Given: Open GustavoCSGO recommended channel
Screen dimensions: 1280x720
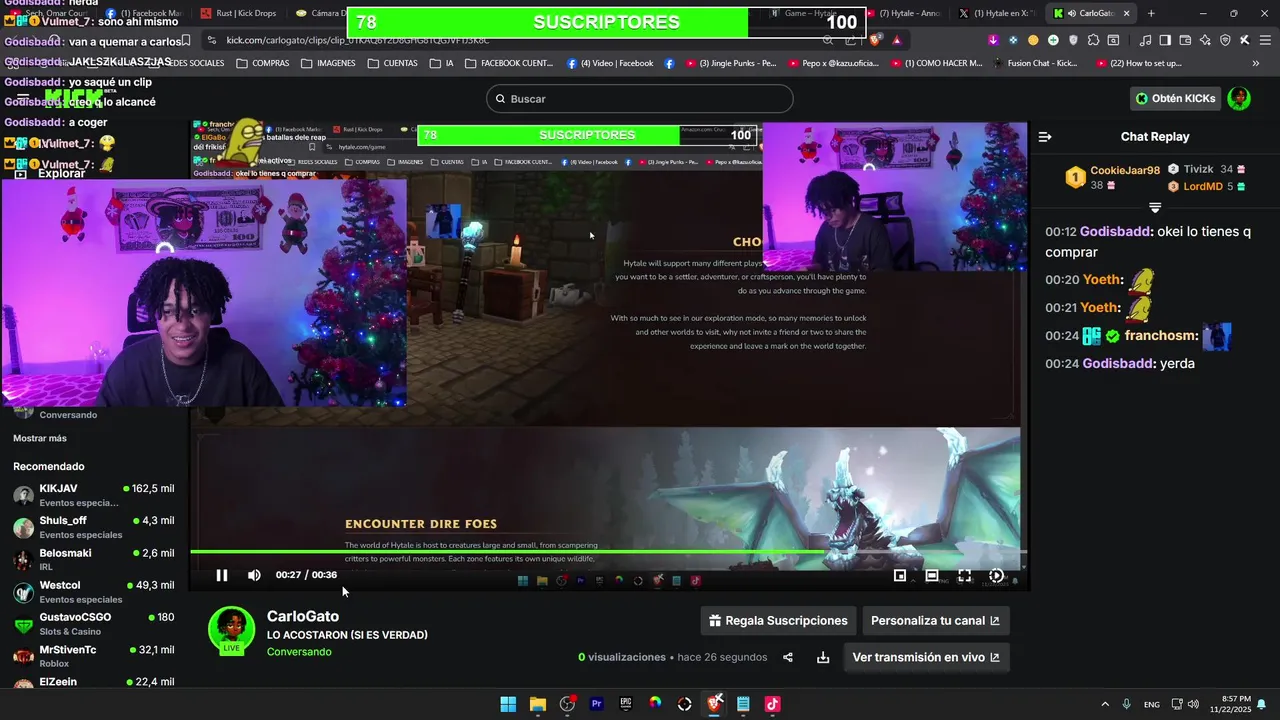Looking at the screenshot, I should point(94,623).
